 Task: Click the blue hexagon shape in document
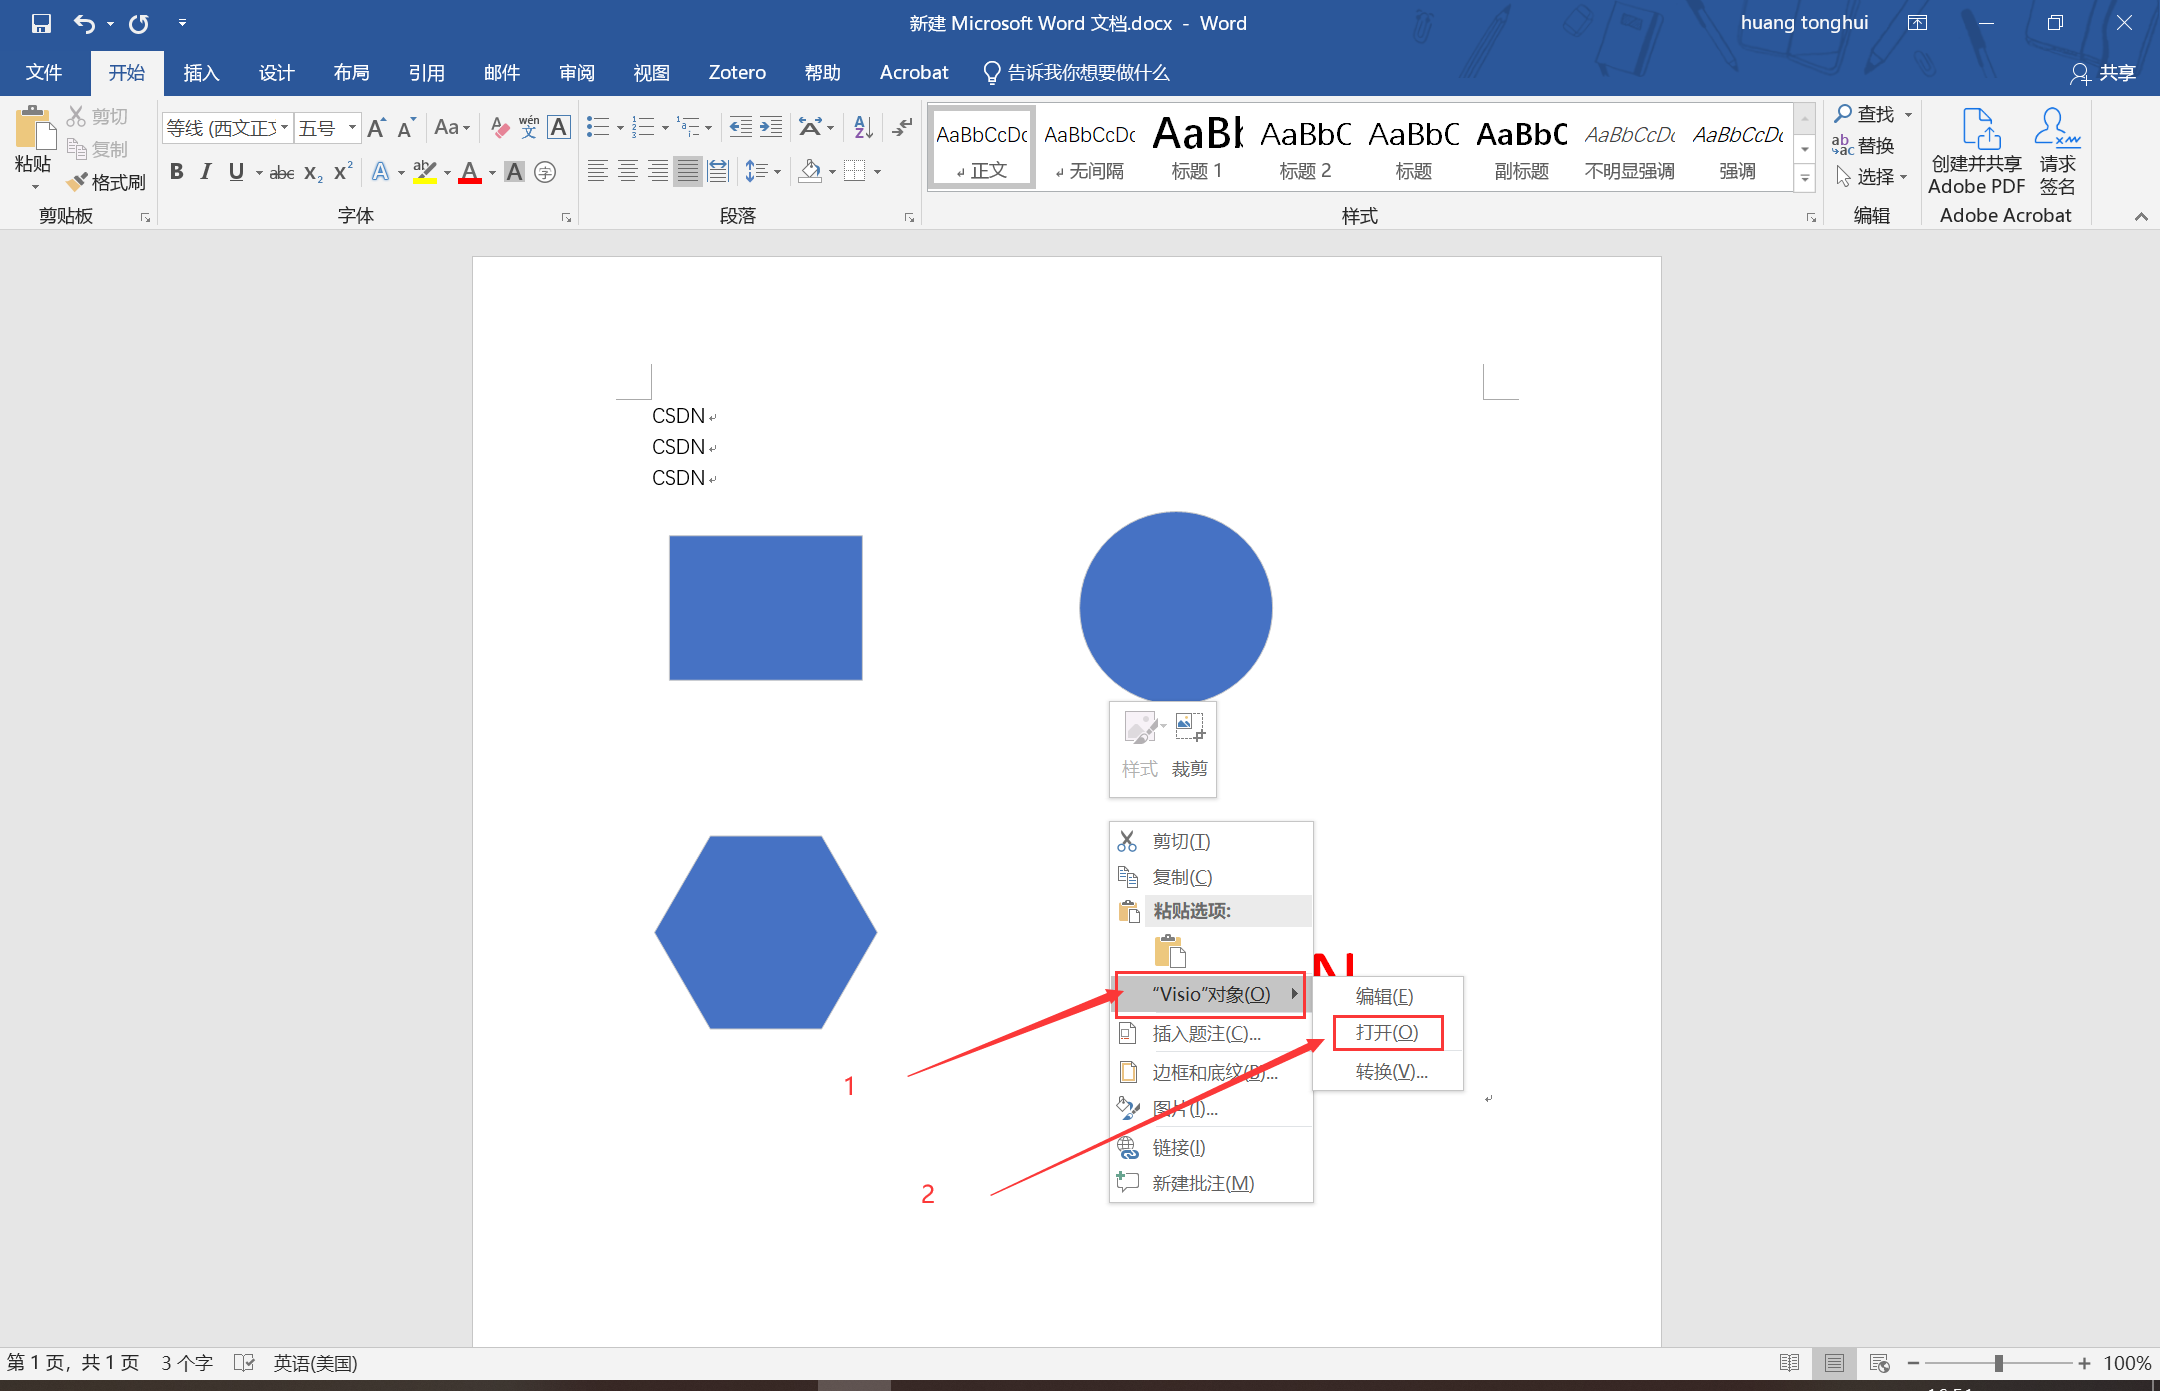coord(766,932)
